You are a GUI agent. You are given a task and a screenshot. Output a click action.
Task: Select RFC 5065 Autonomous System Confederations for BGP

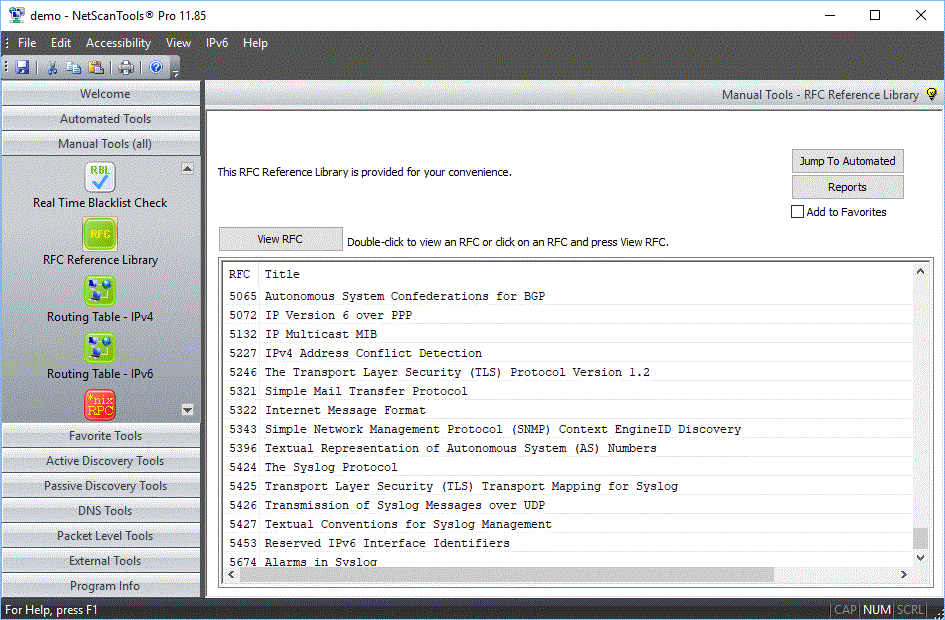coord(568,296)
